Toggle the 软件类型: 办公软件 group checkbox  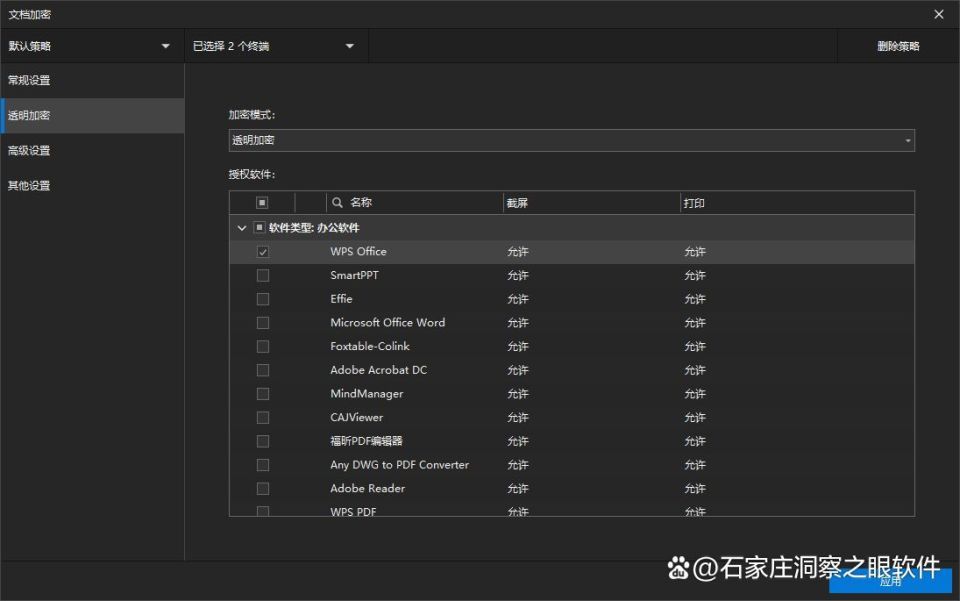(x=259, y=228)
